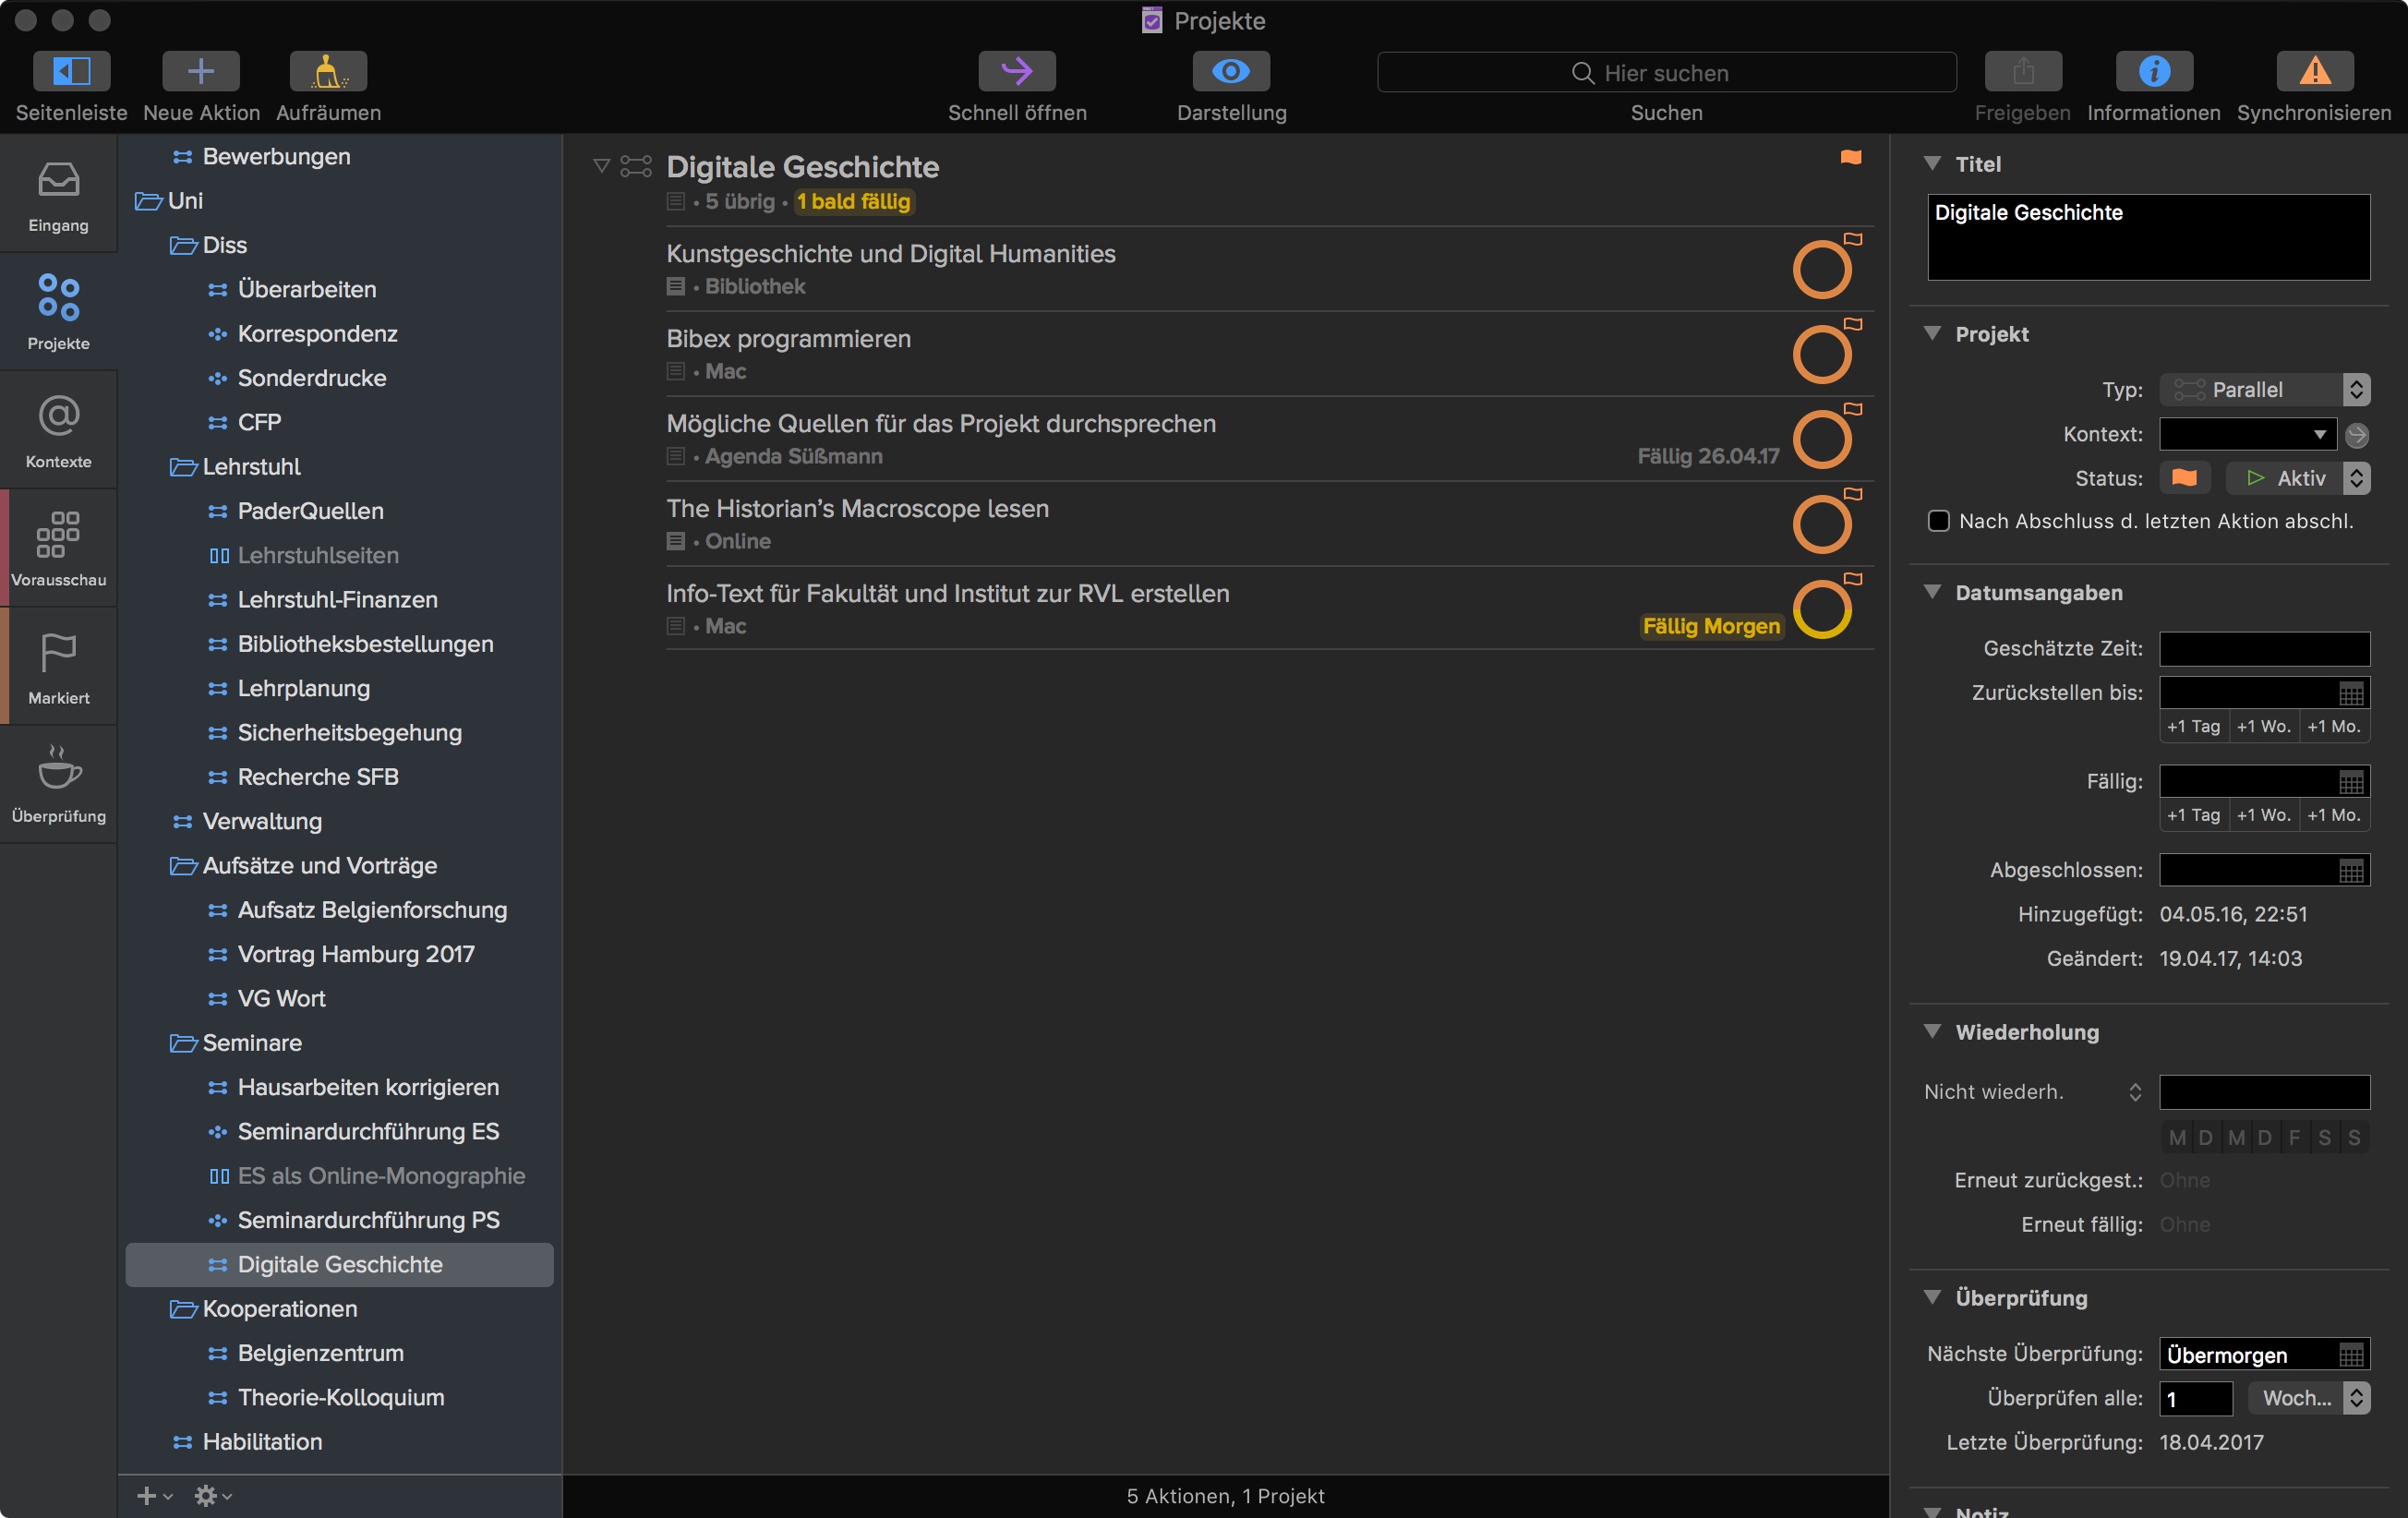Image resolution: width=2408 pixels, height=1518 pixels.
Task: Collapse the Digitale Geschichte project triangle
Action: 601,166
